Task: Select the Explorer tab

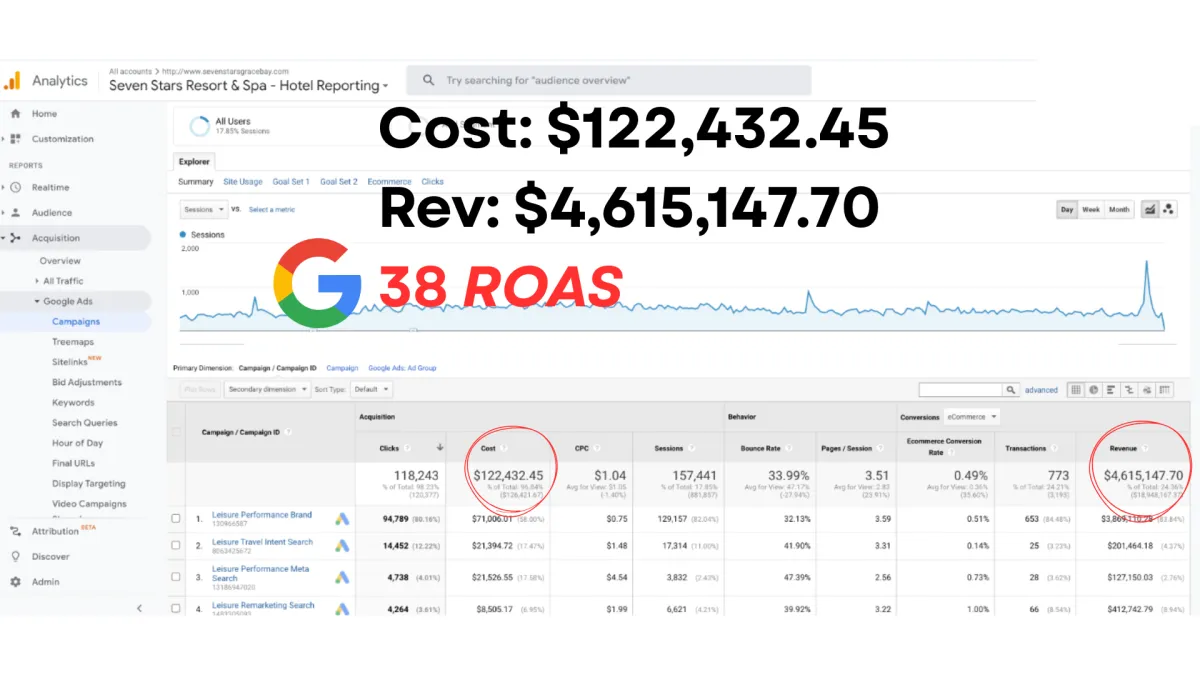Action: (x=194, y=161)
